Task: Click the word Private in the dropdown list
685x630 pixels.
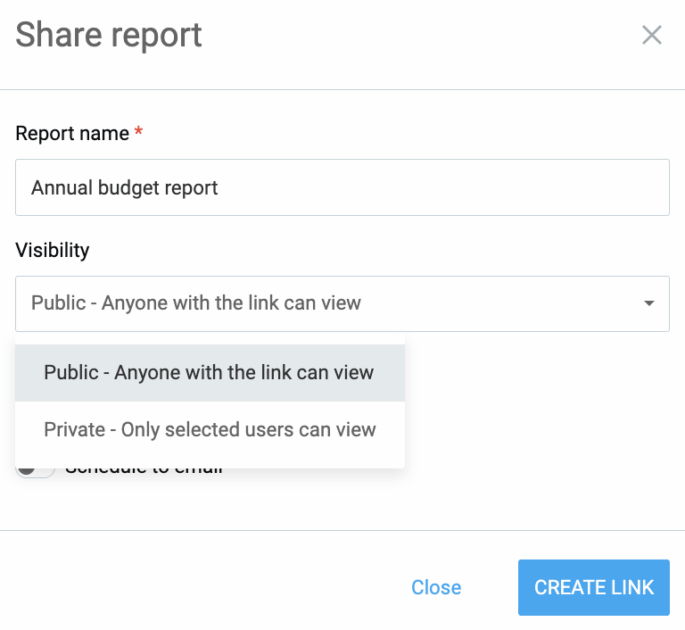Action: [76, 430]
